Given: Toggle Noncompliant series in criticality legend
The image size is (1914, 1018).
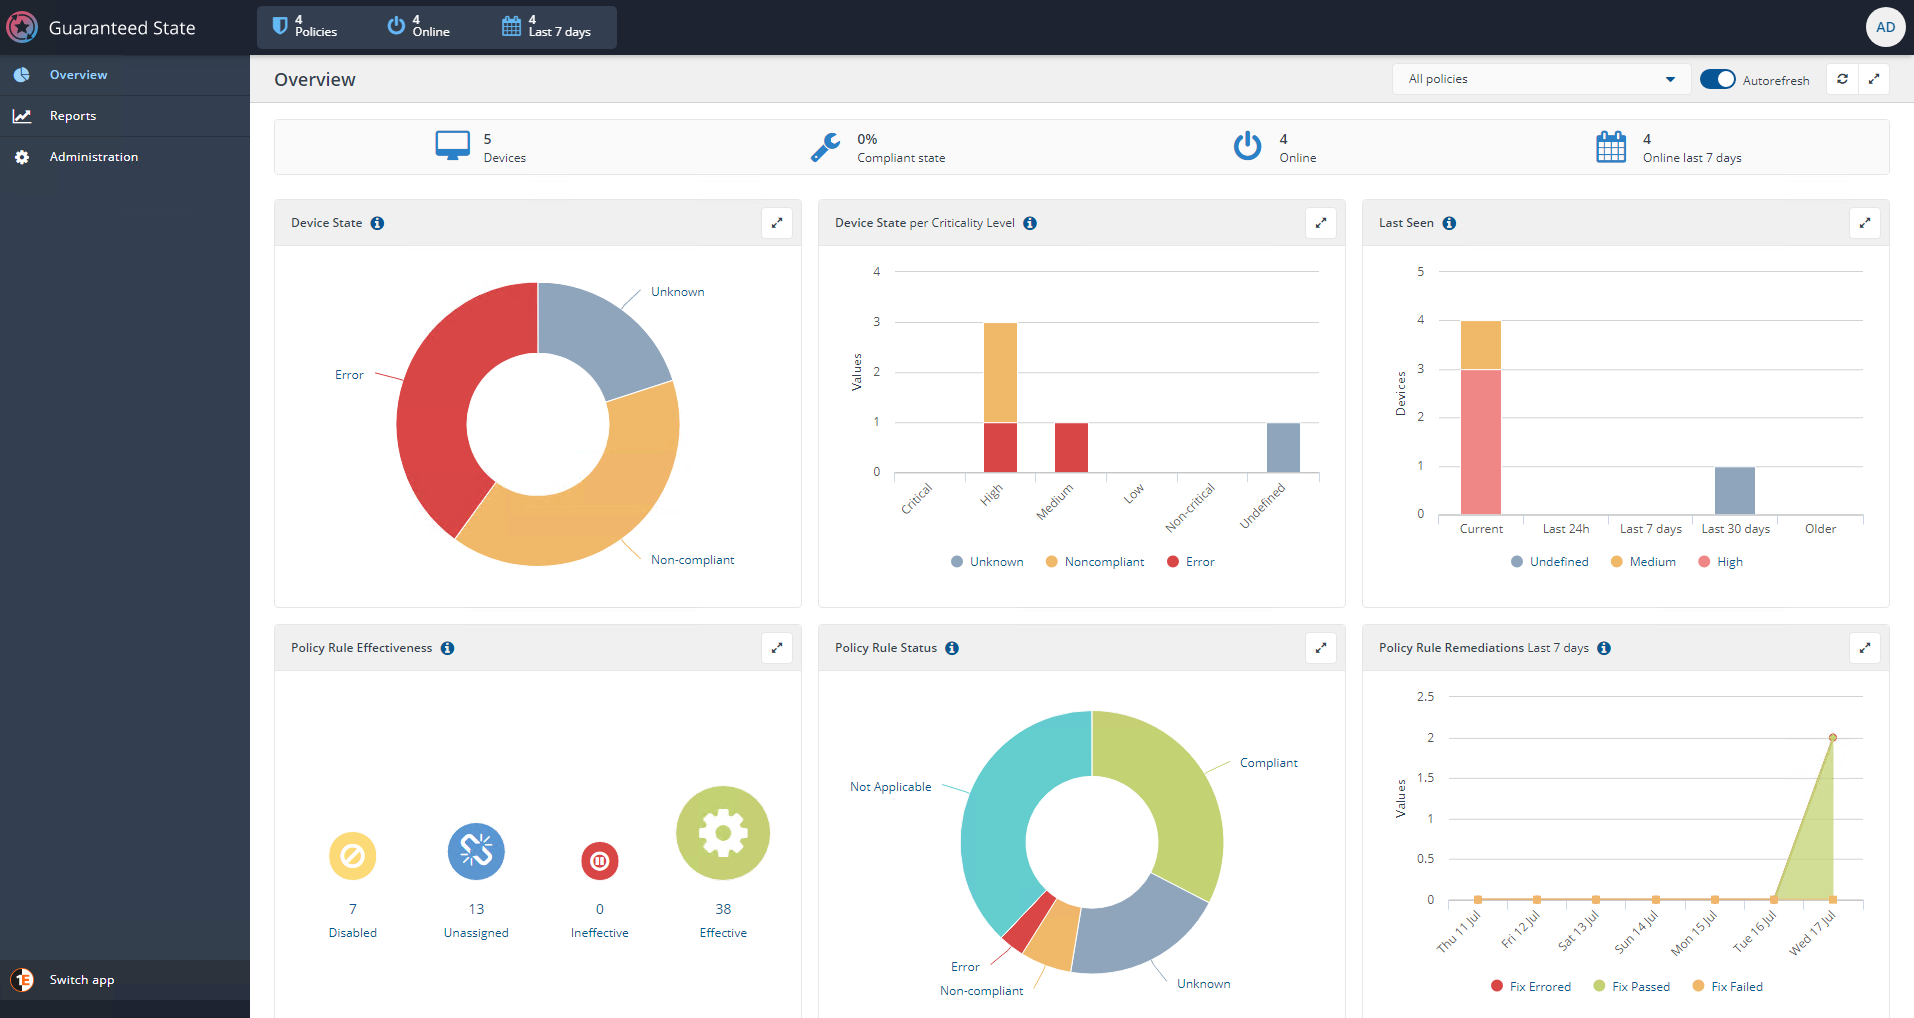Looking at the screenshot, I should coord(1095,562).
